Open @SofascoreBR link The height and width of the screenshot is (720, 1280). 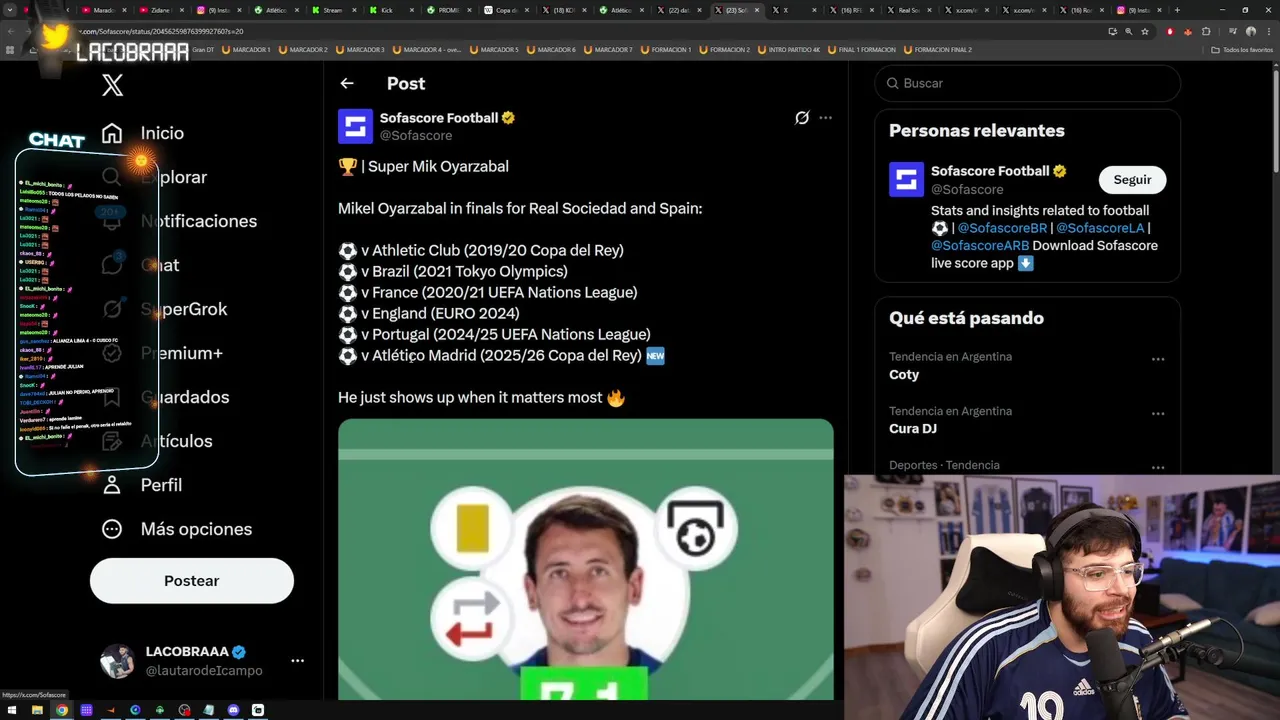coord(1002,228)
